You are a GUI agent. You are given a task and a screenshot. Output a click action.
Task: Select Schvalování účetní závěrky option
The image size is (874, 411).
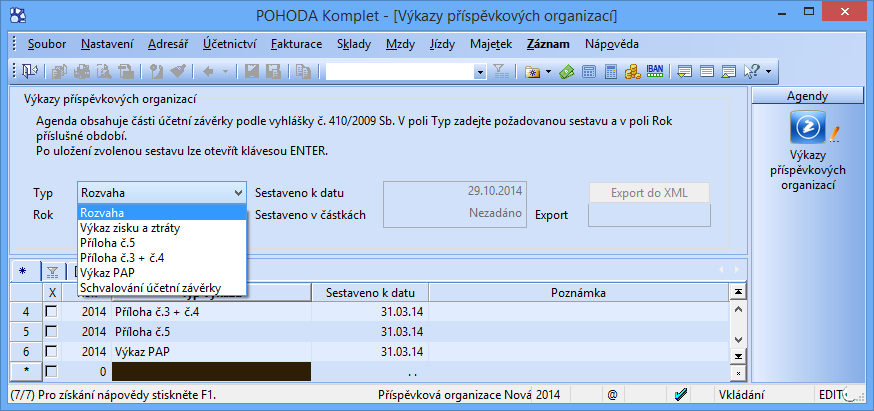pyautogui.click(x=162, y=288)
